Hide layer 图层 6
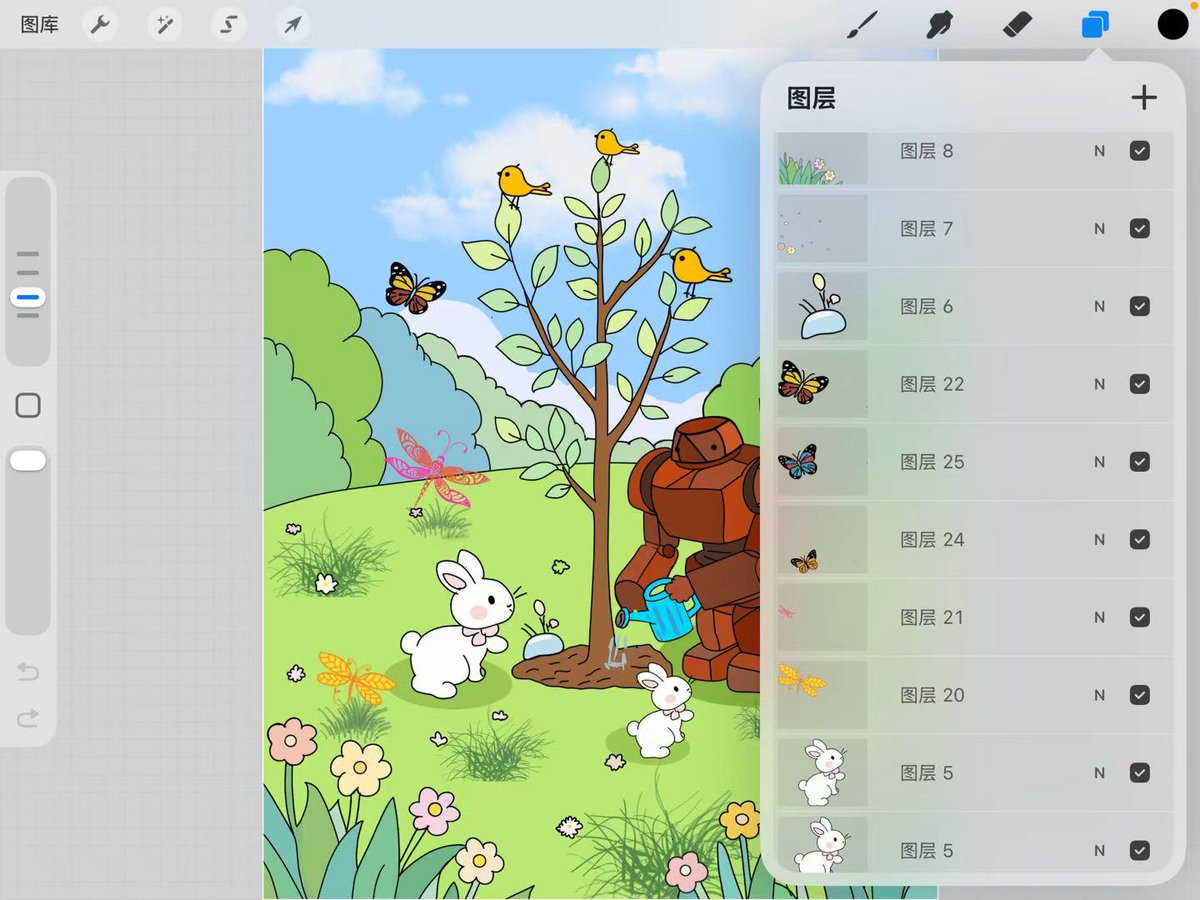 (1139, 306)
